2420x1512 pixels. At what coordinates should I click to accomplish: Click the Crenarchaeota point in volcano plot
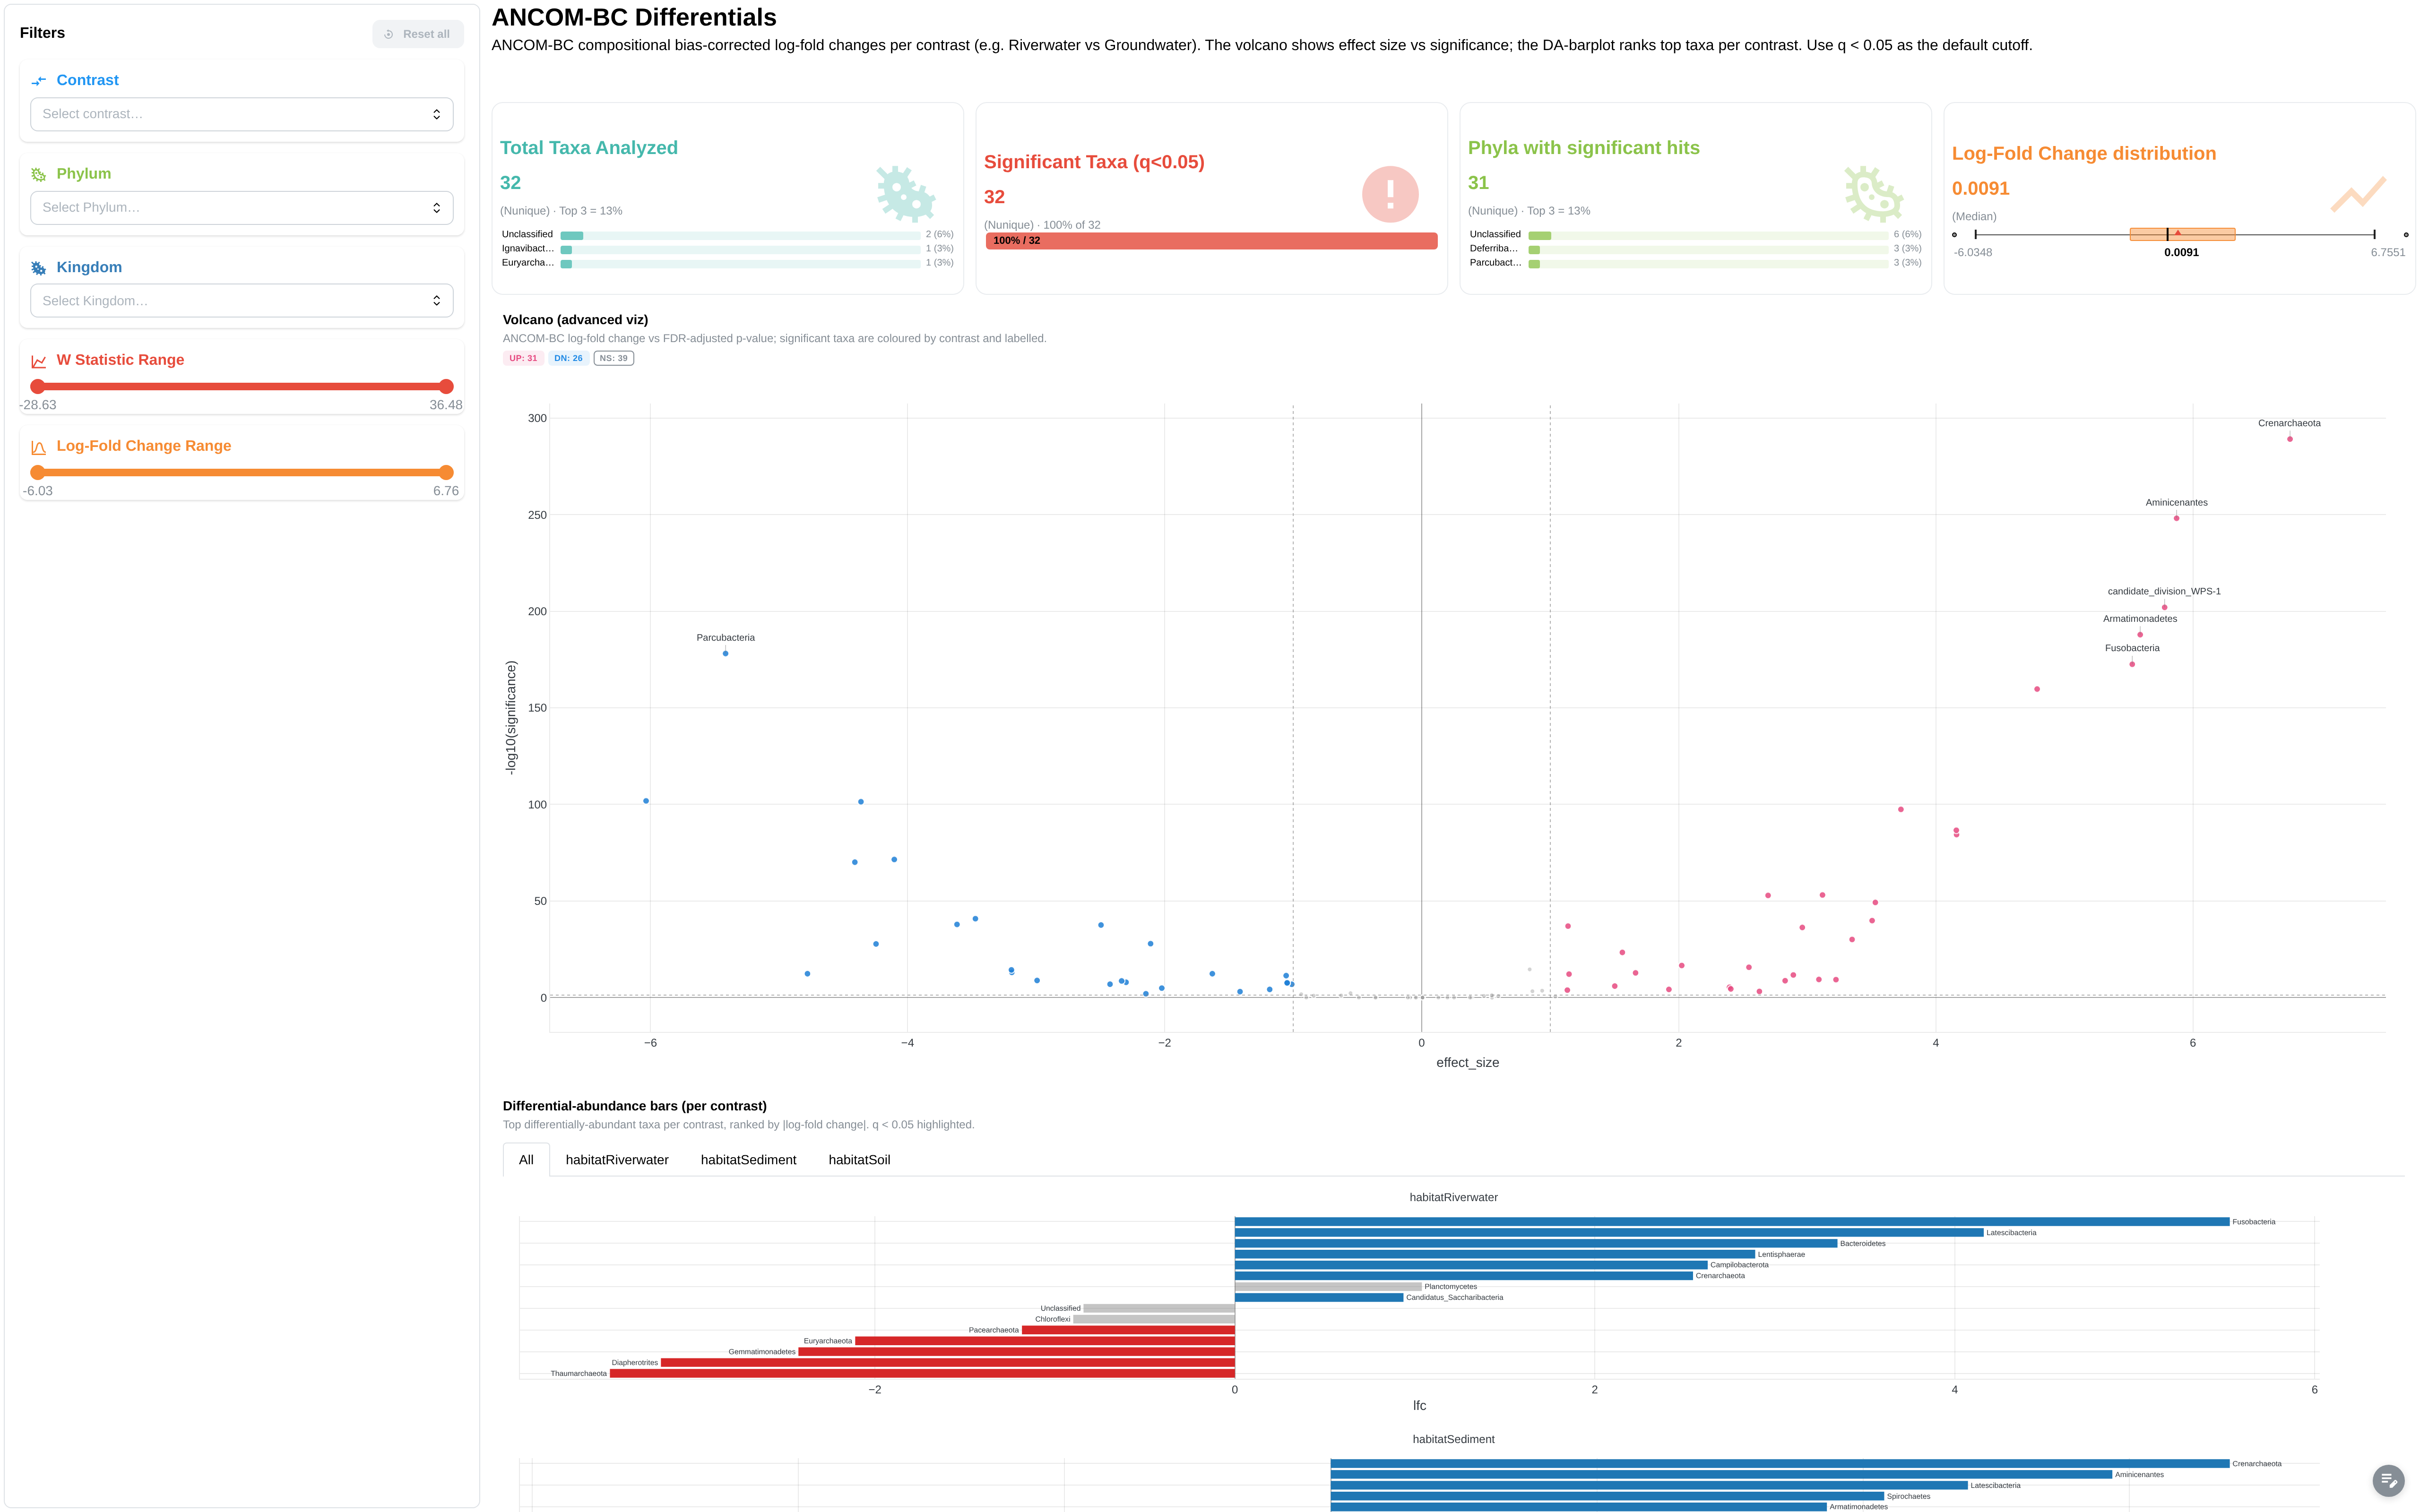click(x=2289, y=439)
